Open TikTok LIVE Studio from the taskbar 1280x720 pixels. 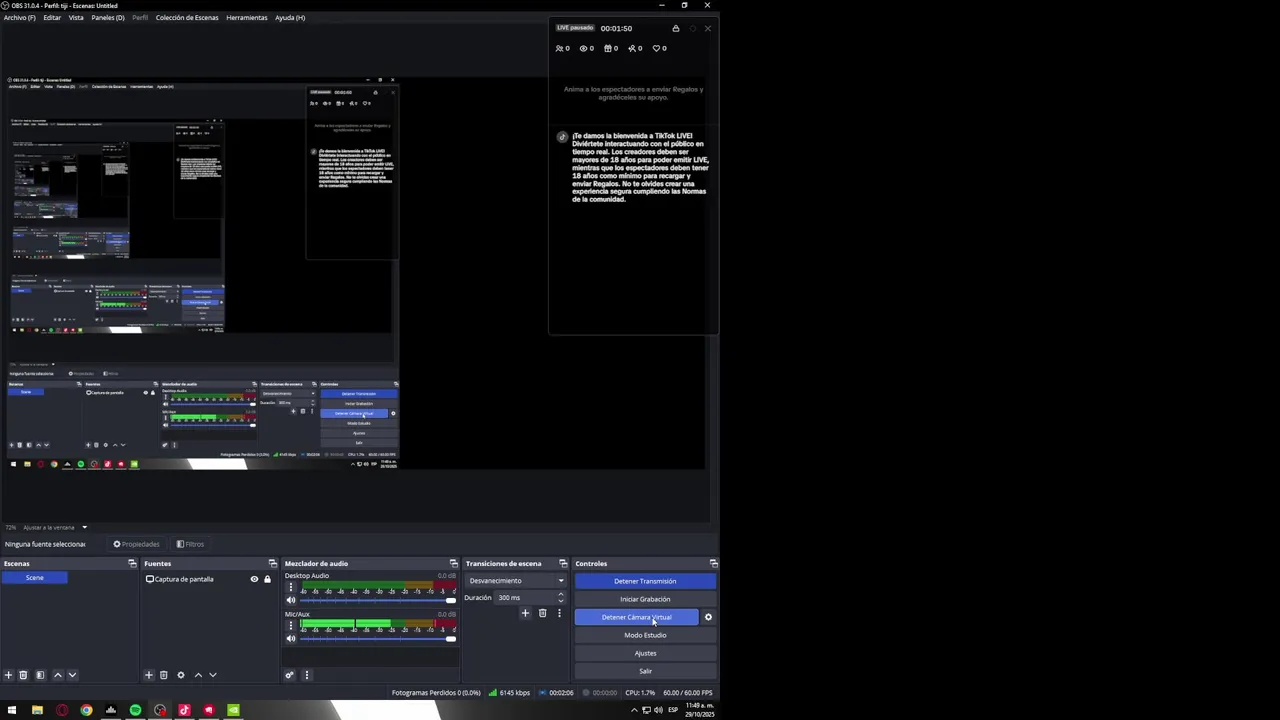click(x=184, y=710)
